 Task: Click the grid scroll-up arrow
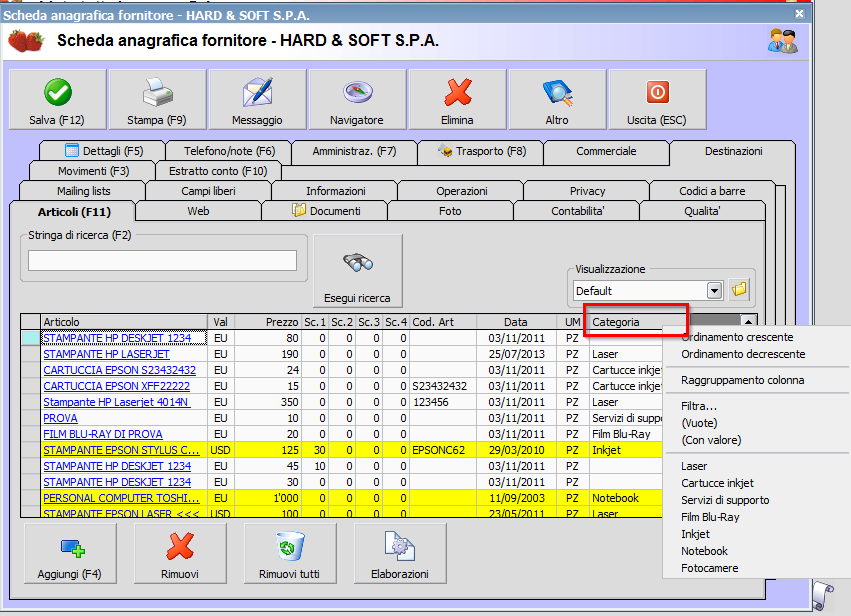pos(748,322)
